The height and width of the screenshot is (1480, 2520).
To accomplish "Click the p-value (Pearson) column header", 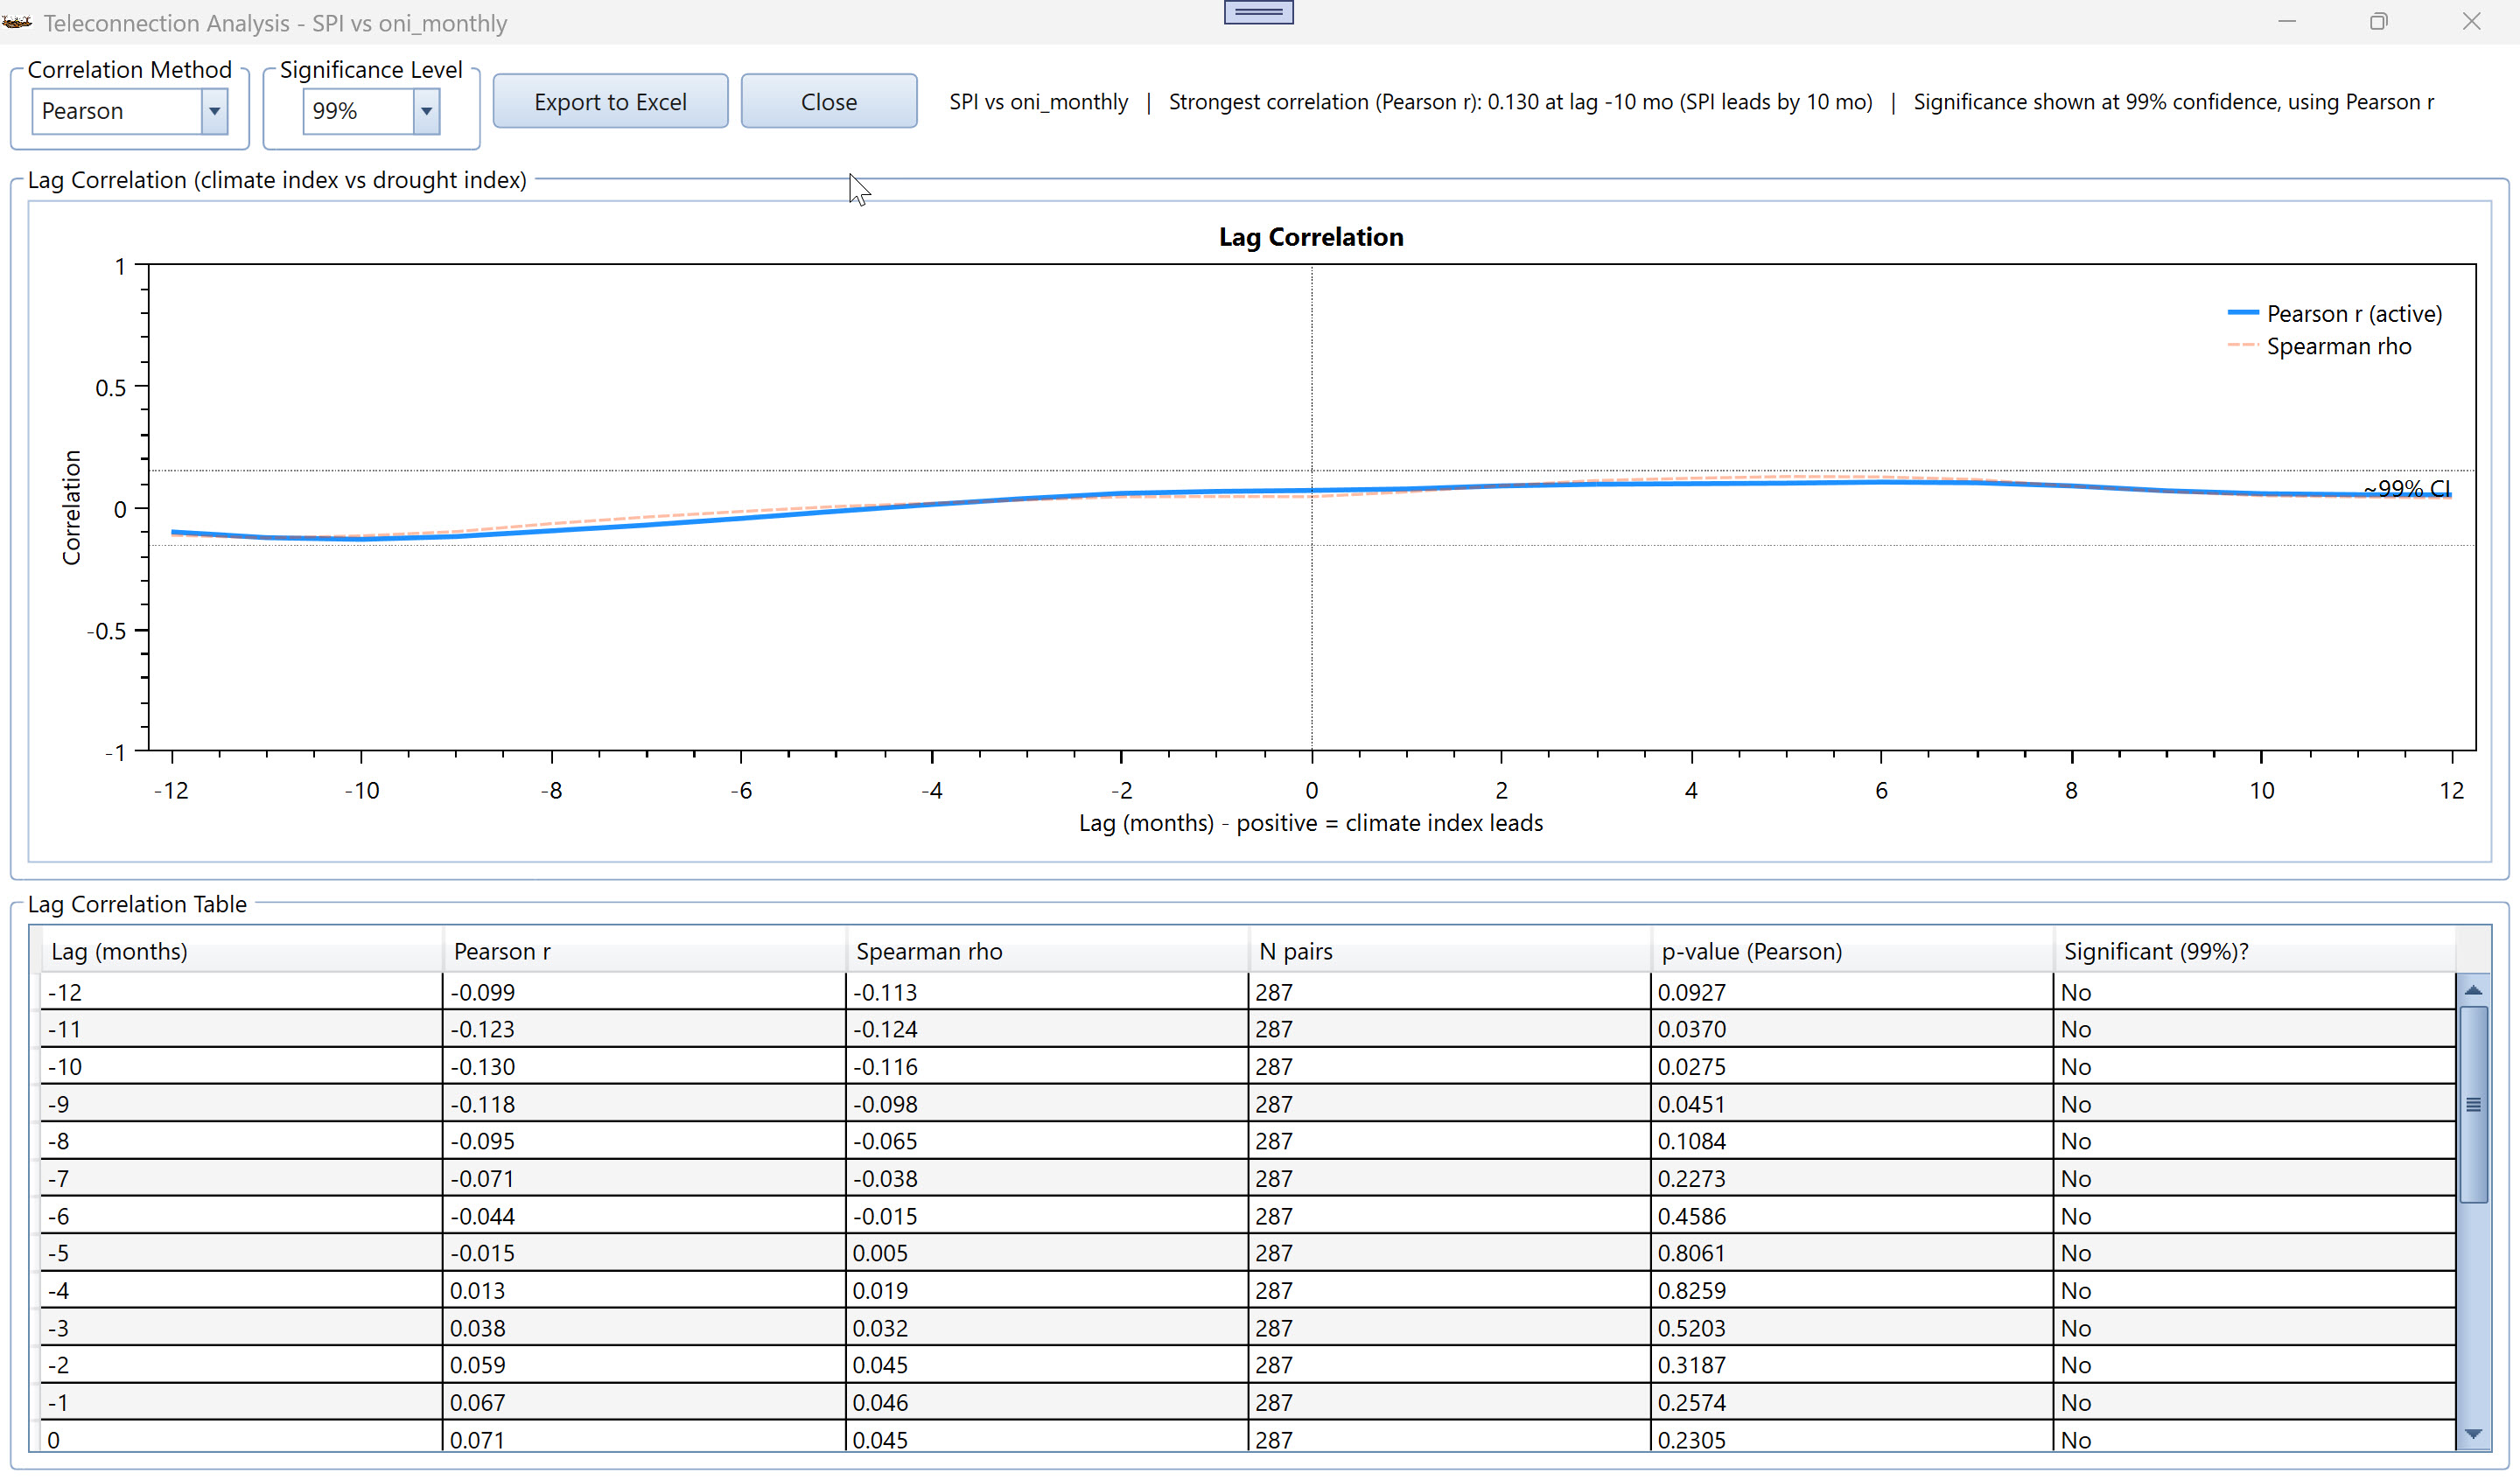I will point(1852,950).
